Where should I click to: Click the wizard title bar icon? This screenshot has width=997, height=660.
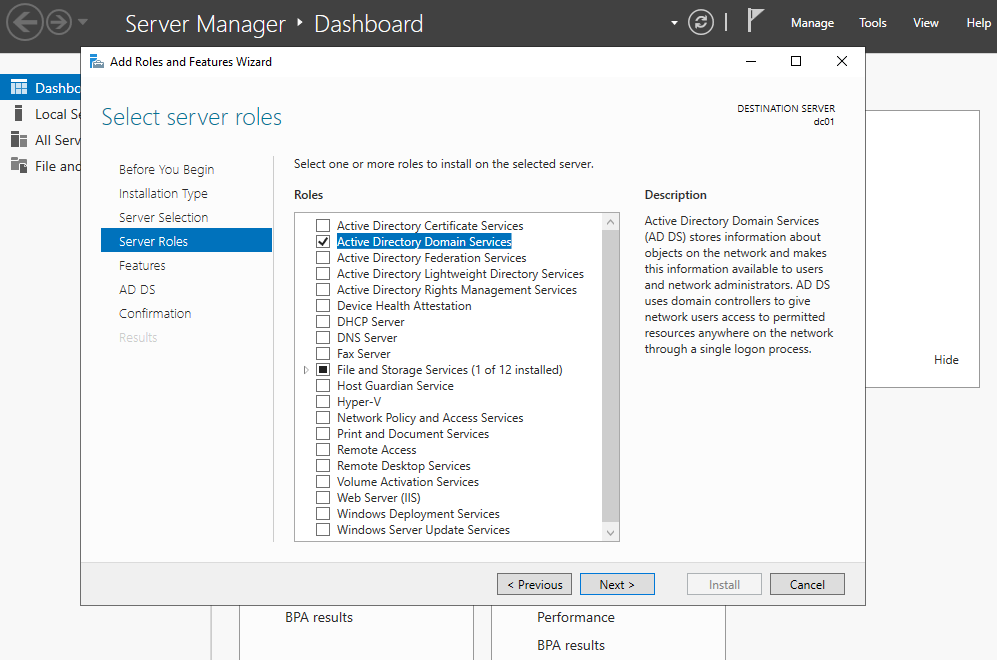click(x=97, y=62)
